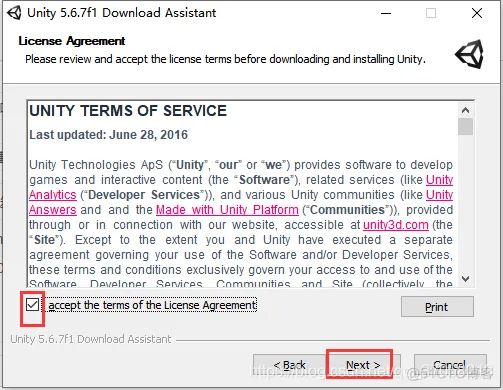
Task: Click the license scrollbar down arrow
Action: point(466,279)
